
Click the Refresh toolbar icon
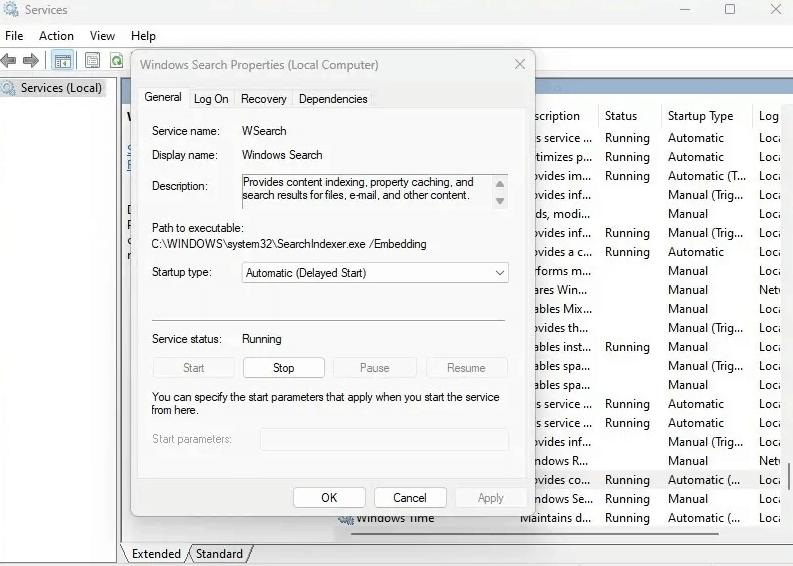point(116,61)
